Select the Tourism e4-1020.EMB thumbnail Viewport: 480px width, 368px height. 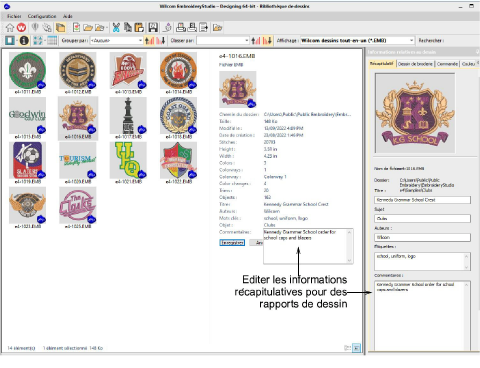78,163
